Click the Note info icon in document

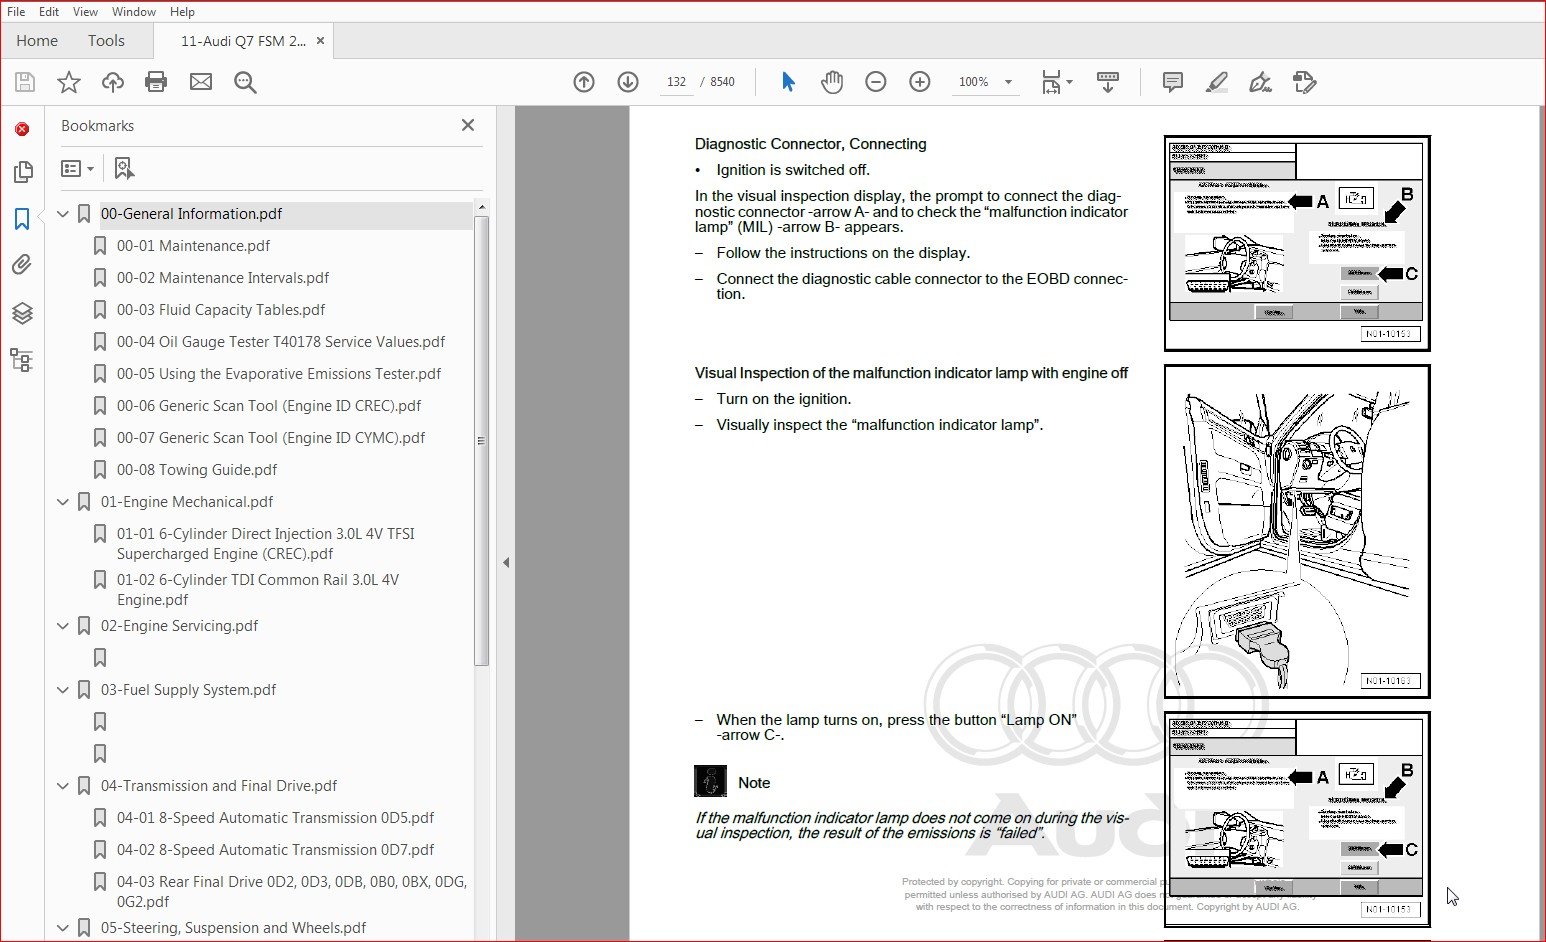pyautogui.click(x=710, y=781)
